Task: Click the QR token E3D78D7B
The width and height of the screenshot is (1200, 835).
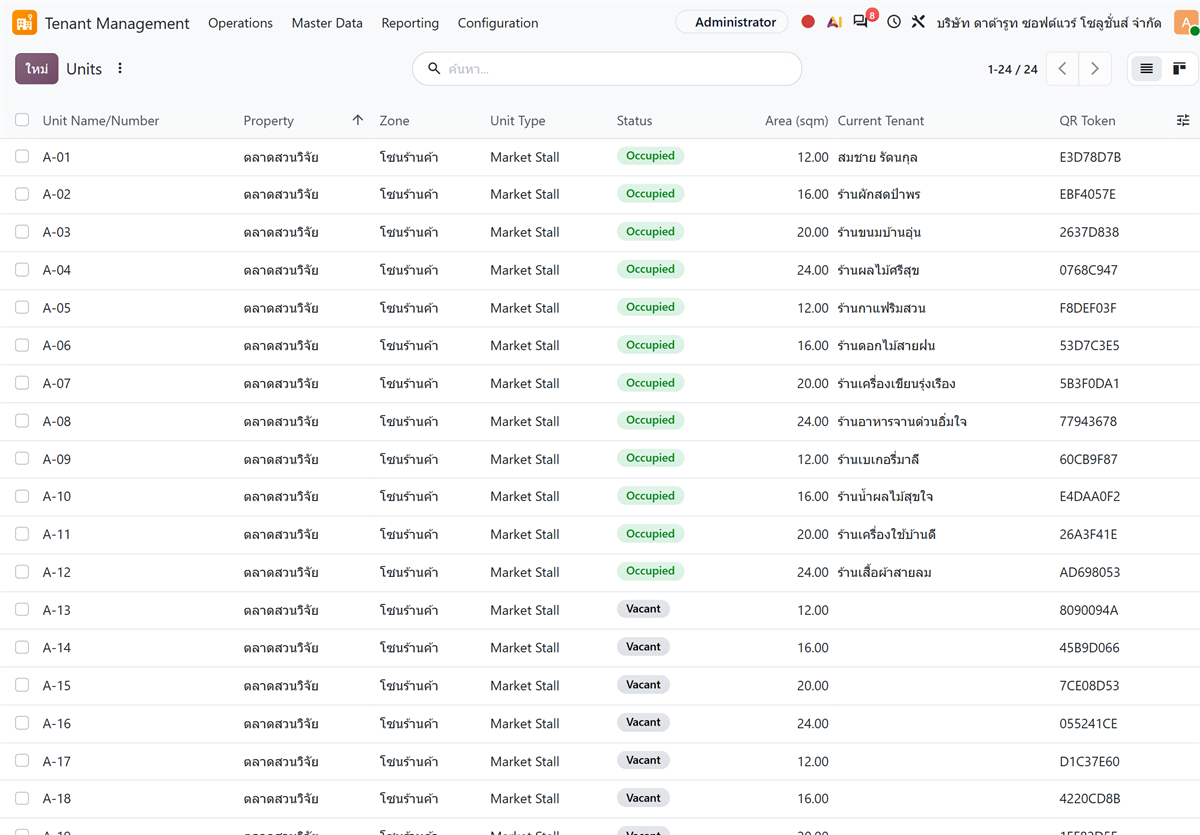Action: pyautogui.click(x=1090, y=157)
